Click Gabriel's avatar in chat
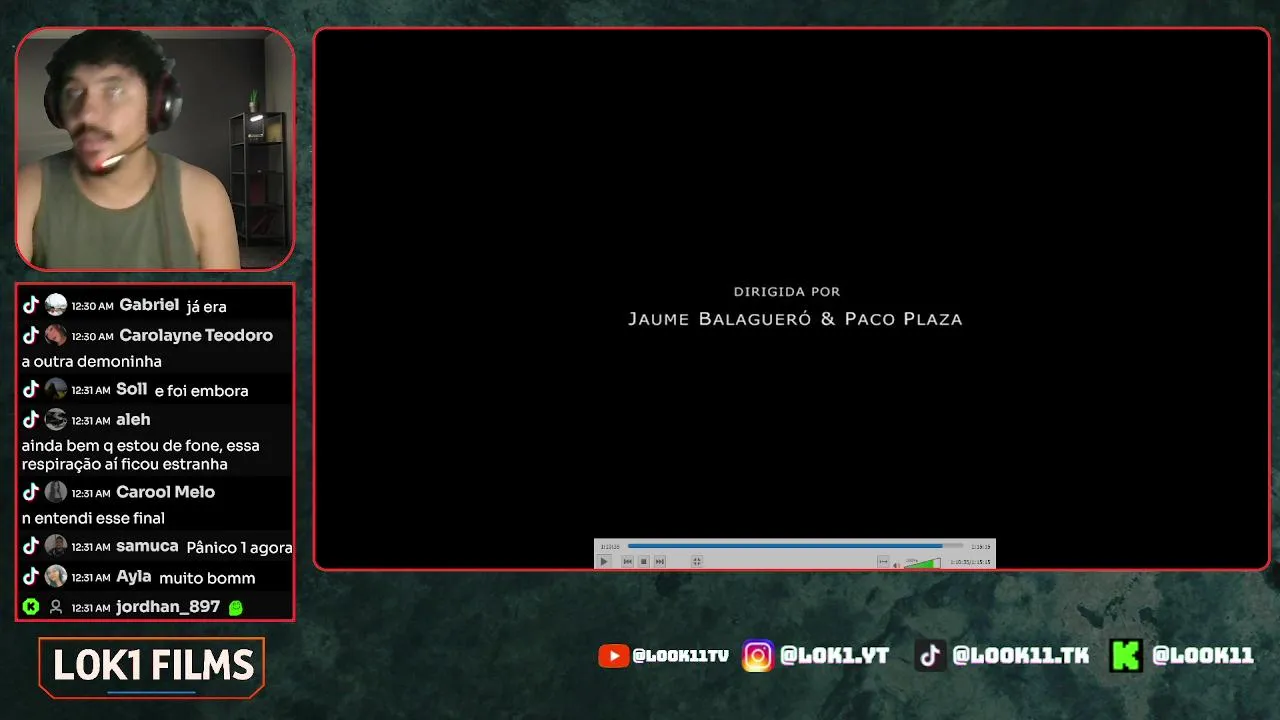The width and height of the screenshot is (1280, 720). click(56, 305)
